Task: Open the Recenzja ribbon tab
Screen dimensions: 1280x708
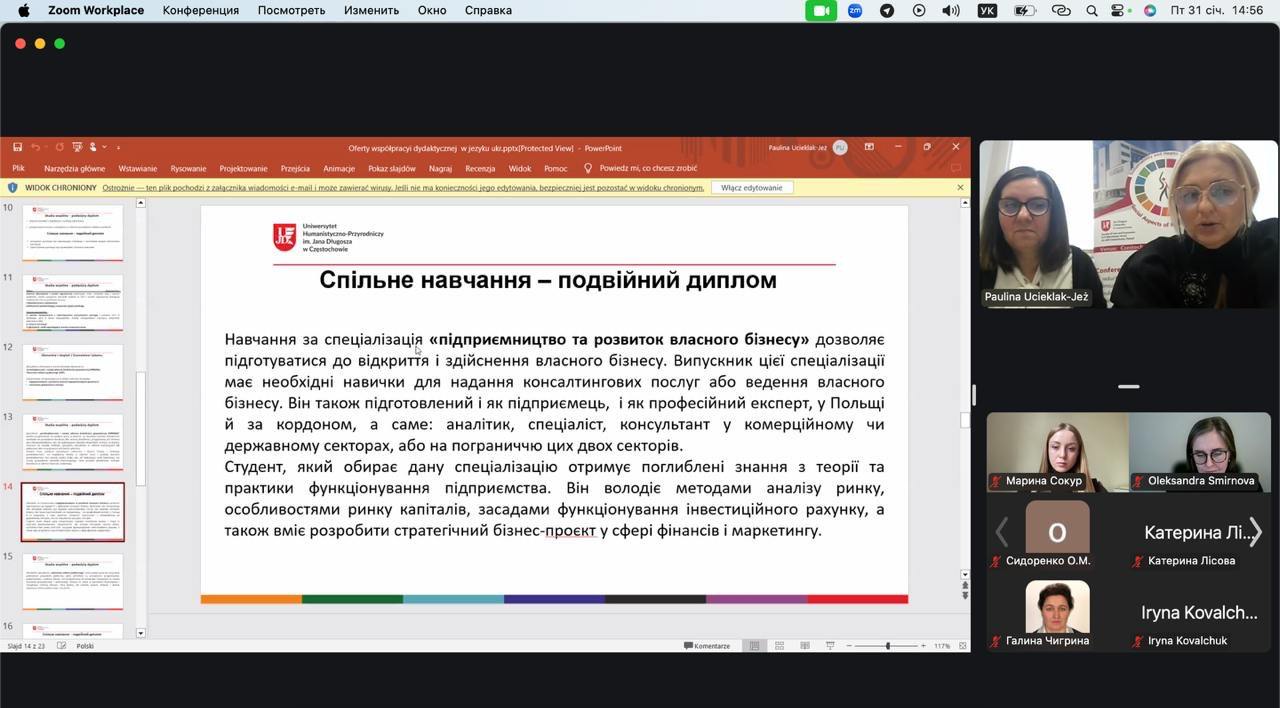Action: coord(480,168)
